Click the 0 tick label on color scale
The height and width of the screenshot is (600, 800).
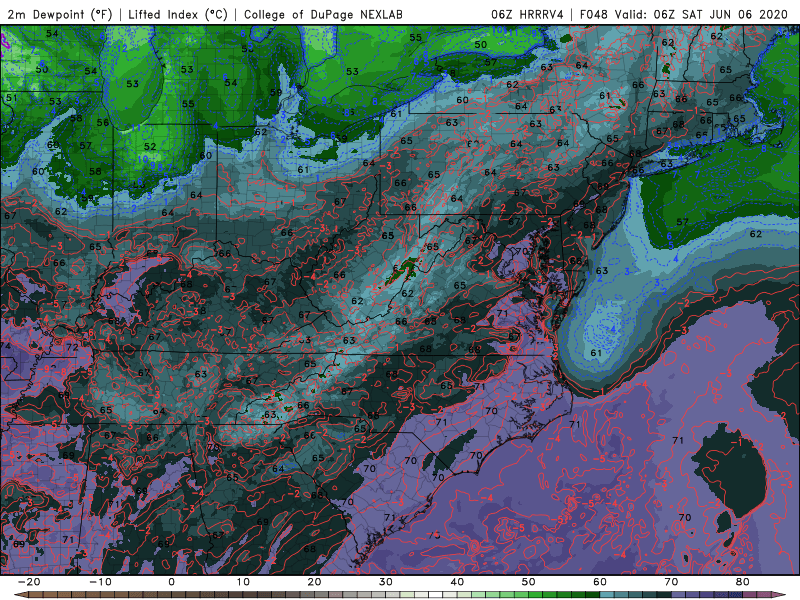coord(171,582)
